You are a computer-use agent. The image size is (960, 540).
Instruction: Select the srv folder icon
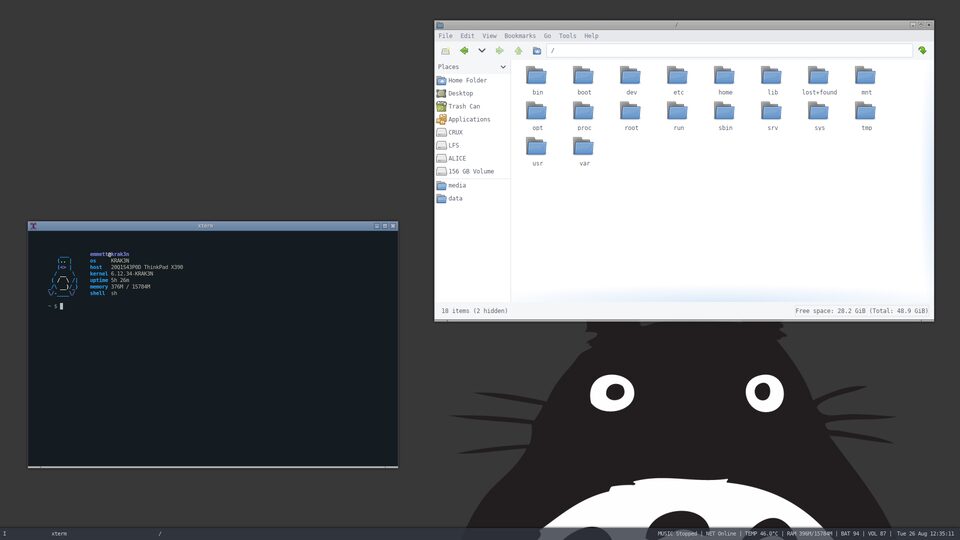[771, 111]
